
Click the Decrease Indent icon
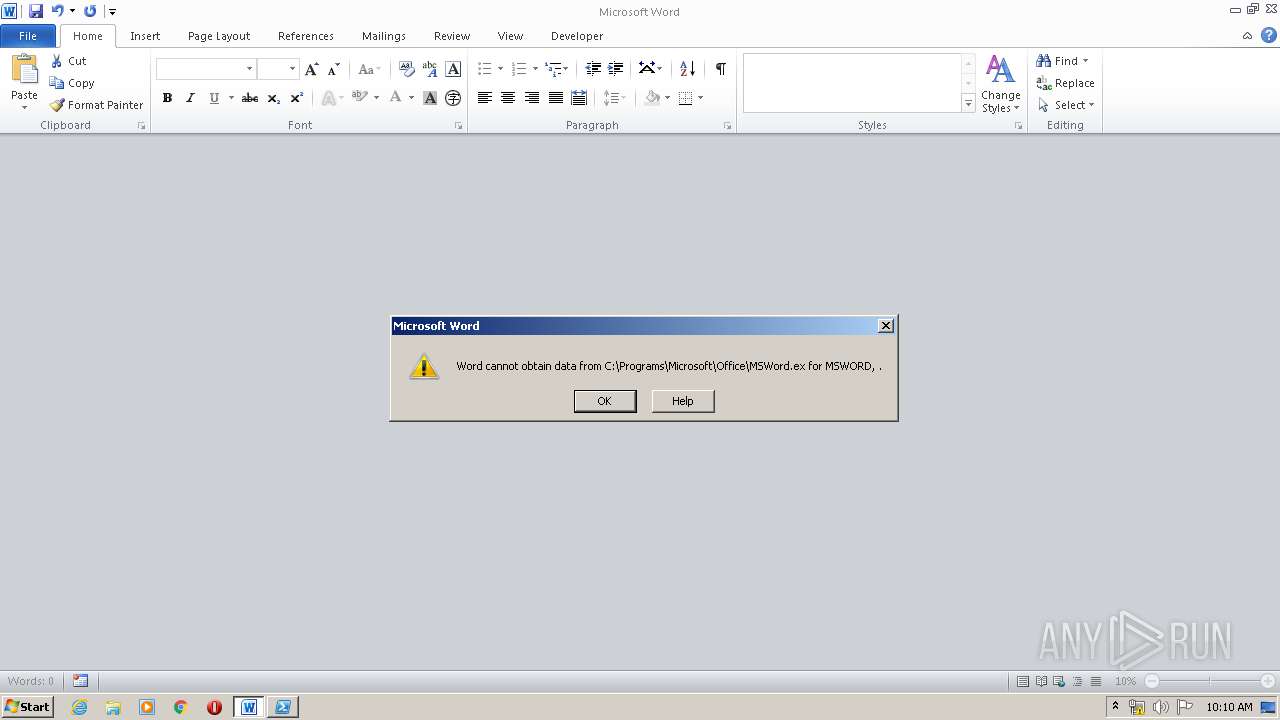point(593,69)
